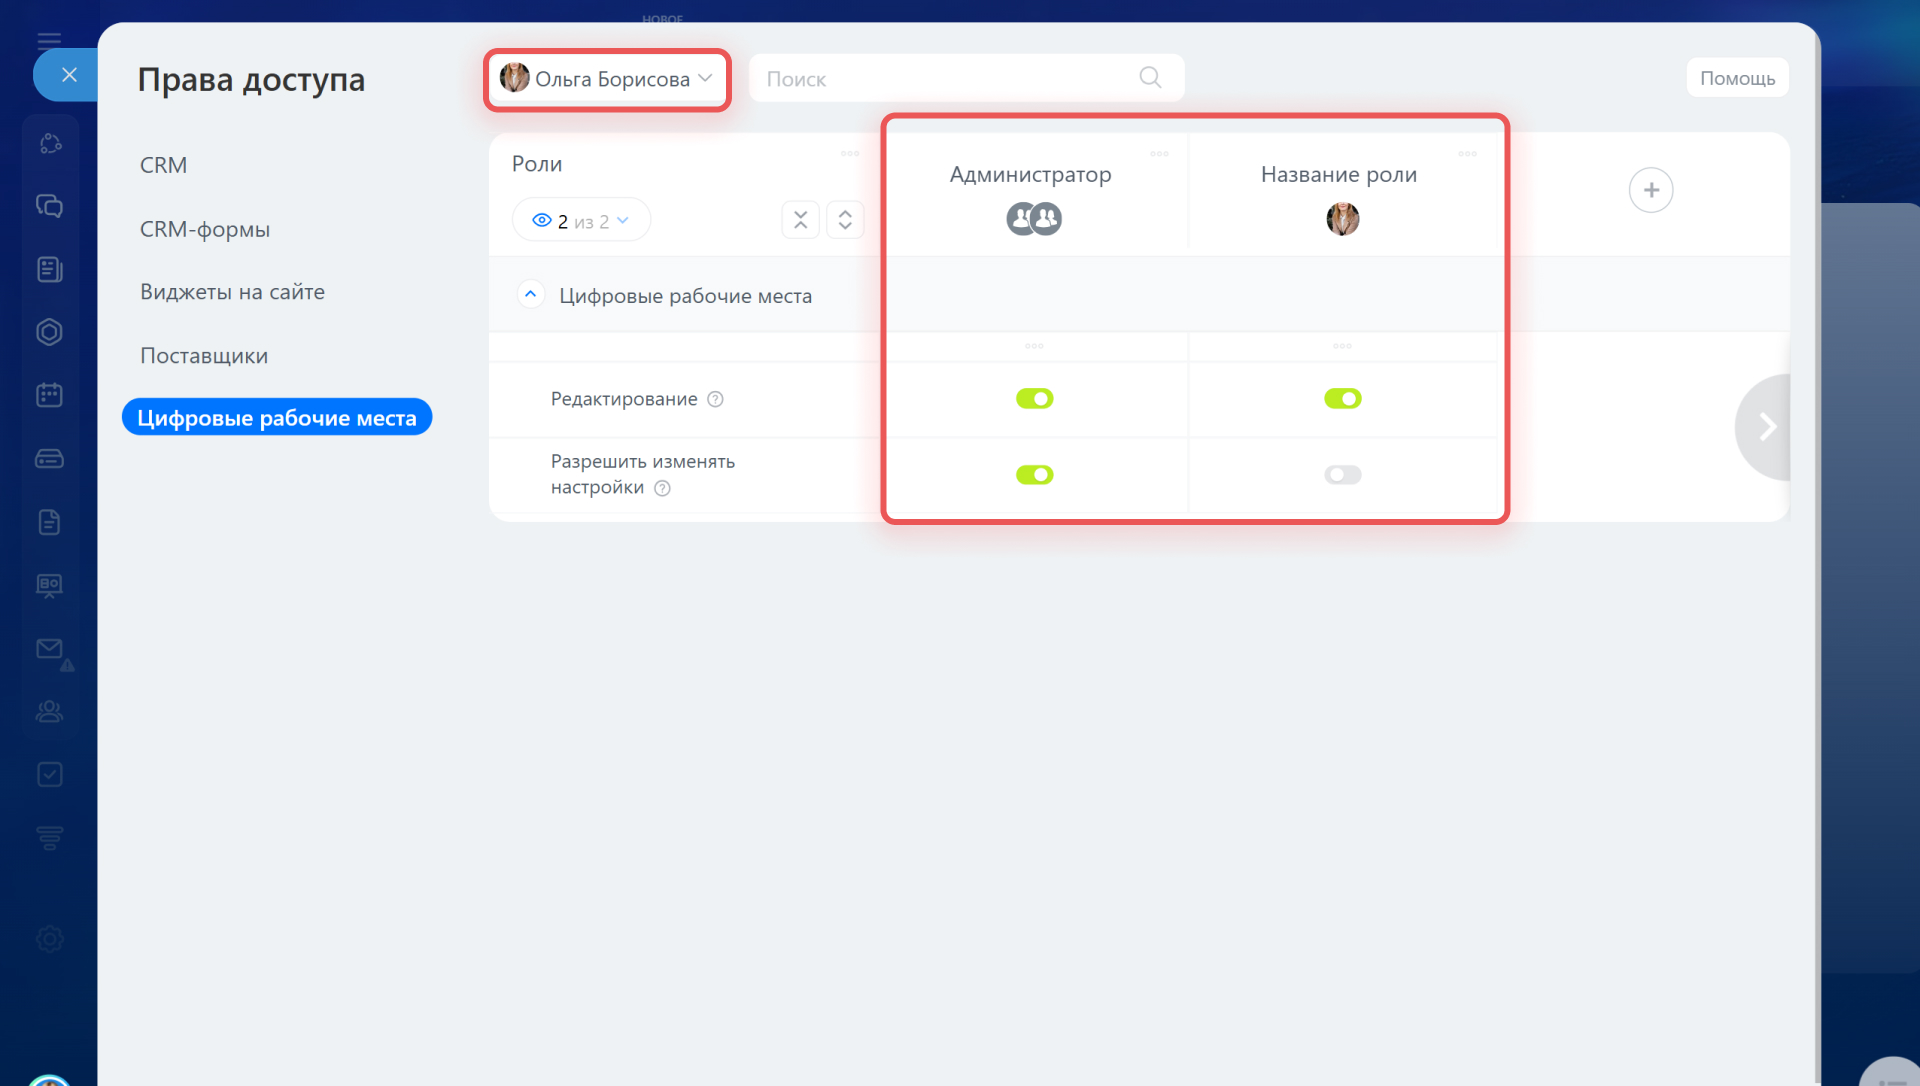Close panel with the blue X button
The width and height of the screenshot is (1920, 1086).
pyautogui.click(x=68, y=75)
